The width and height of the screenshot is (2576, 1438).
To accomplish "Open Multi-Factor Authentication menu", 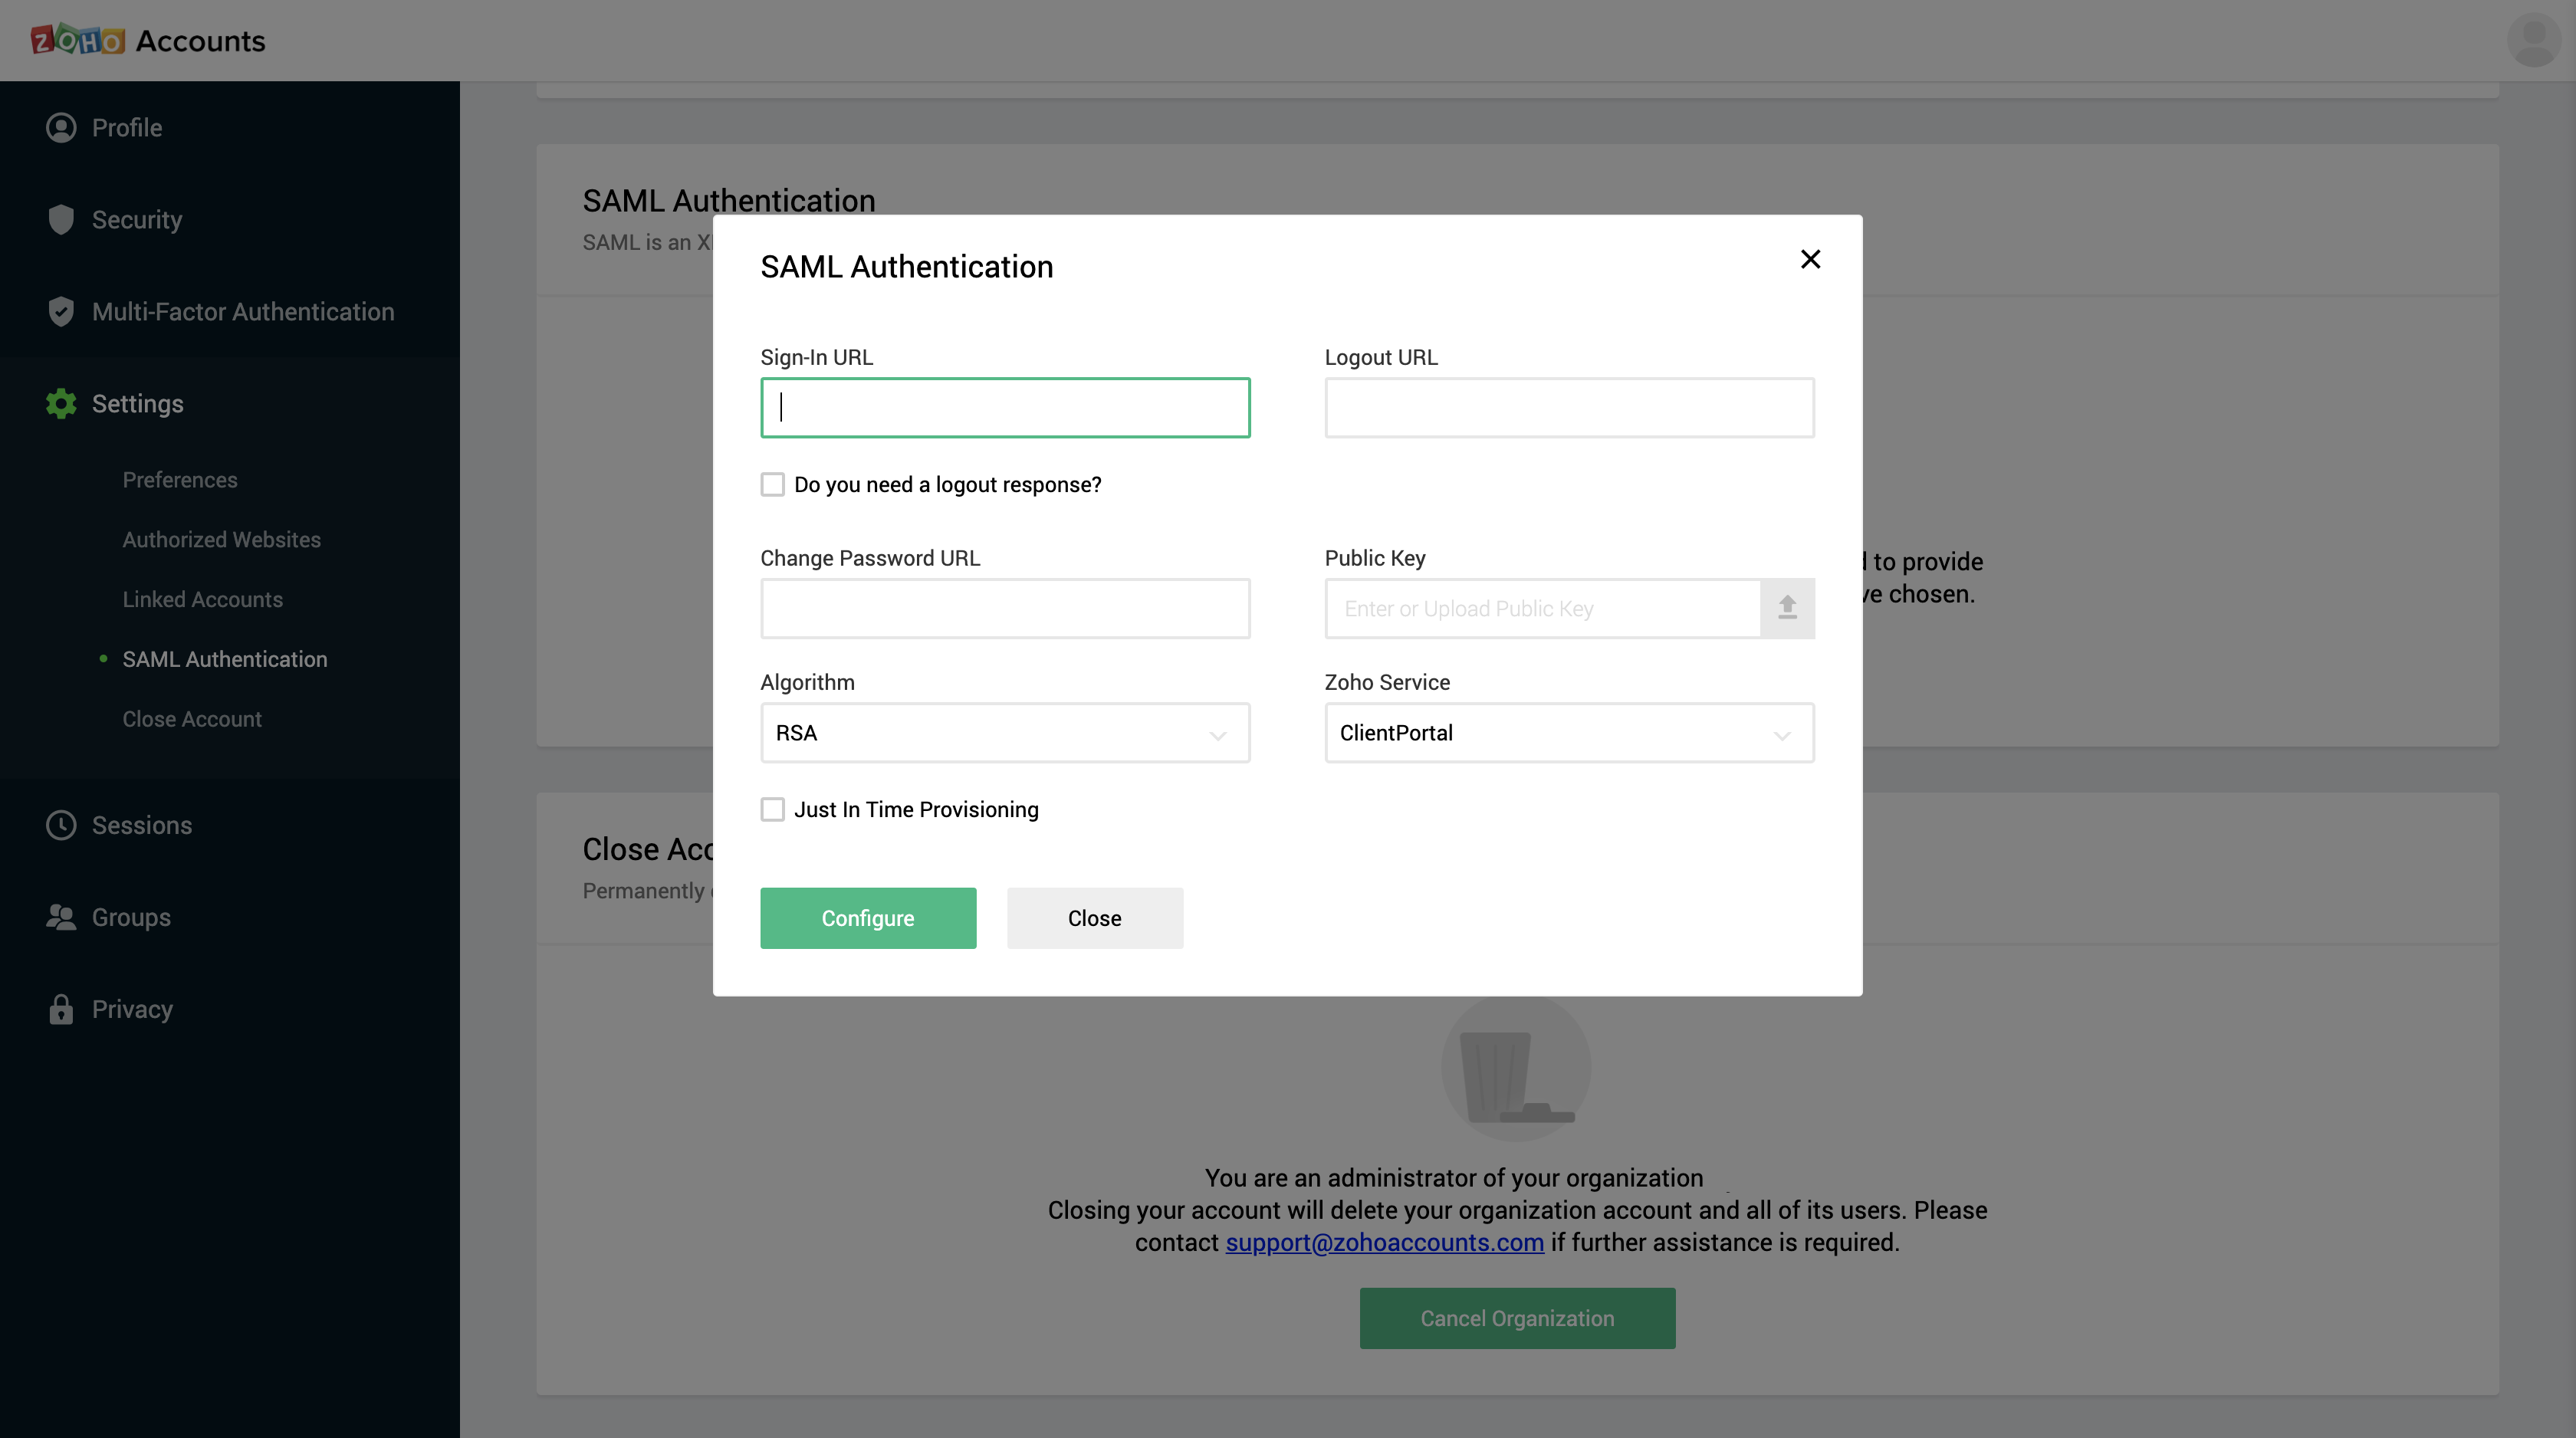I will click(x=243, y=312).
